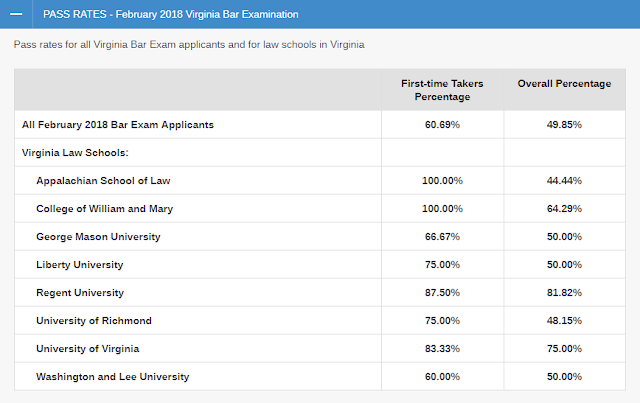Select Appalachian School of Law row label
640x403 pixels.
coord(103,181)
